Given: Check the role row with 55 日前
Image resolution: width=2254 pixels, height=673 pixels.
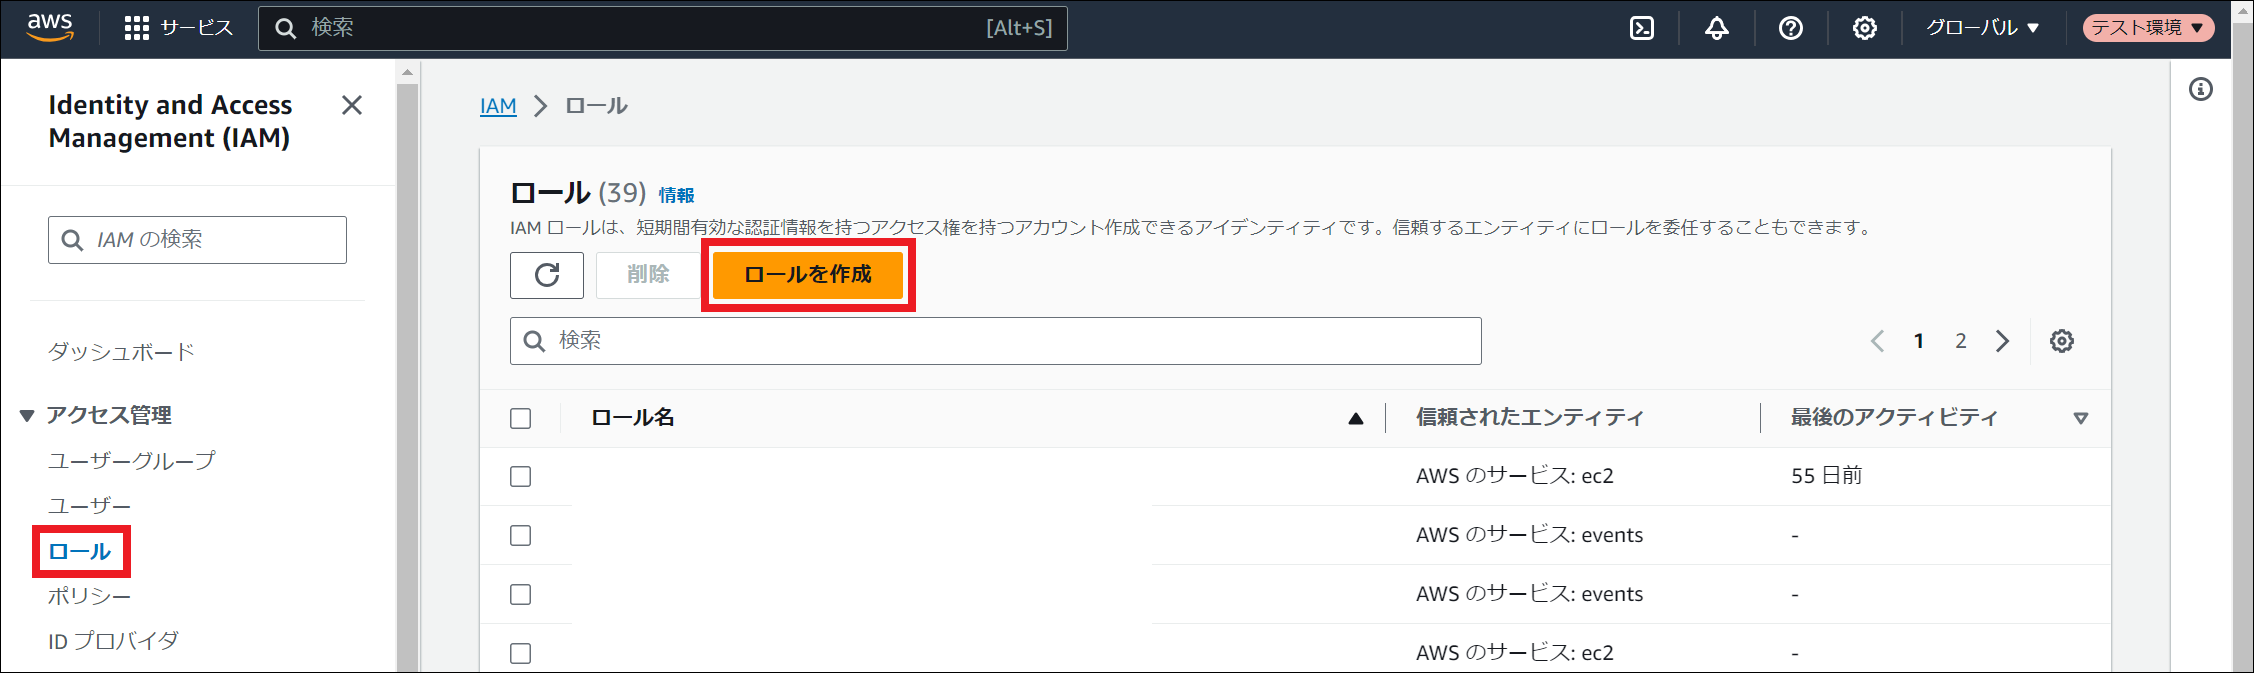Looking at the screenshot, I should pos(520,476).
